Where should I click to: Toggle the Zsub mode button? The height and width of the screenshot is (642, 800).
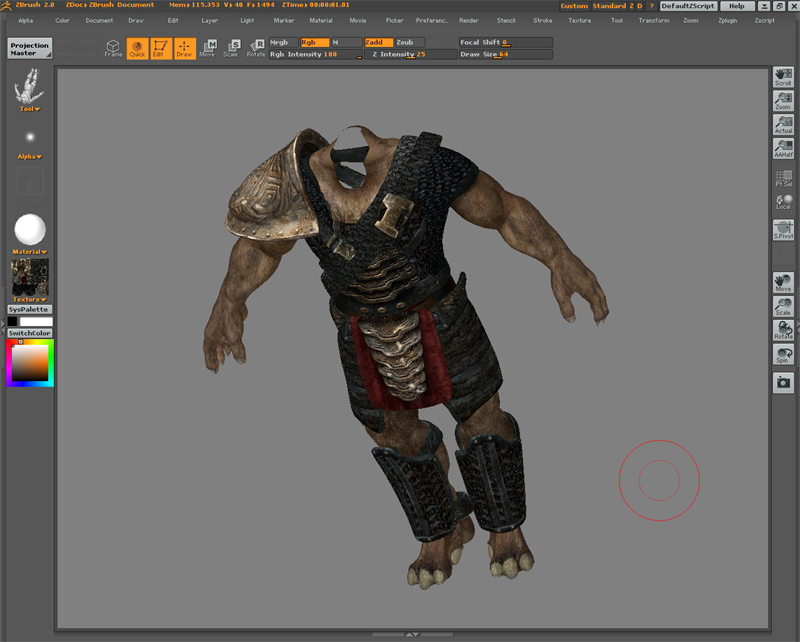tap(408, 43)
